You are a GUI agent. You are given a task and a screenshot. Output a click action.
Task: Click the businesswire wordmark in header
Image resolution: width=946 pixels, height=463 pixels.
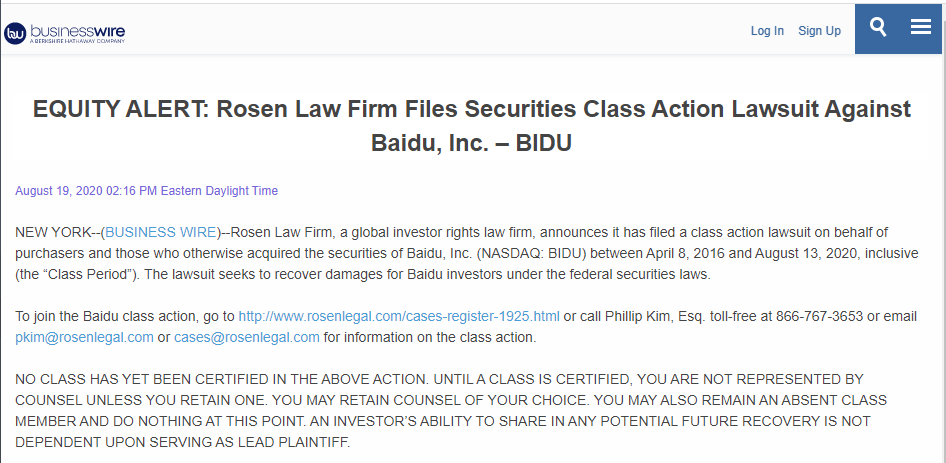[77, 31]
